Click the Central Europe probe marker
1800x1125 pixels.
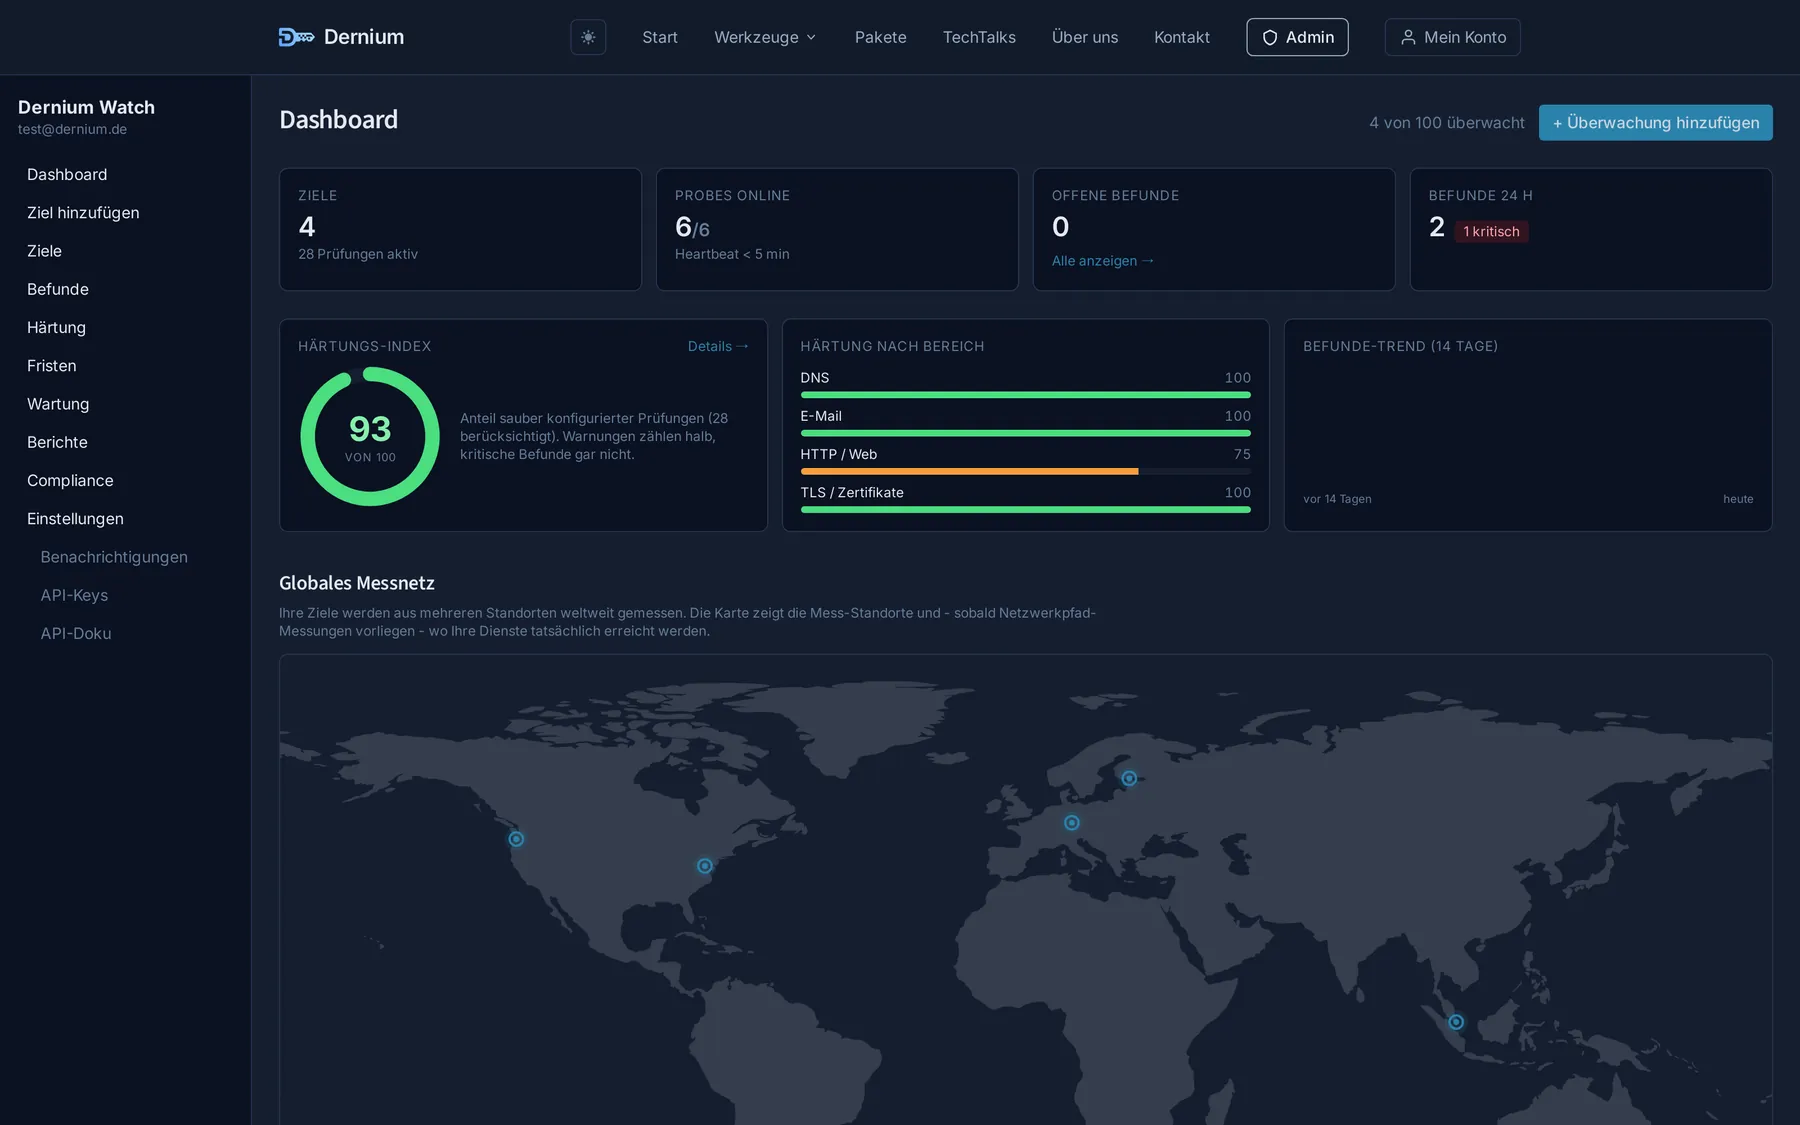[x=1072, y=823]
